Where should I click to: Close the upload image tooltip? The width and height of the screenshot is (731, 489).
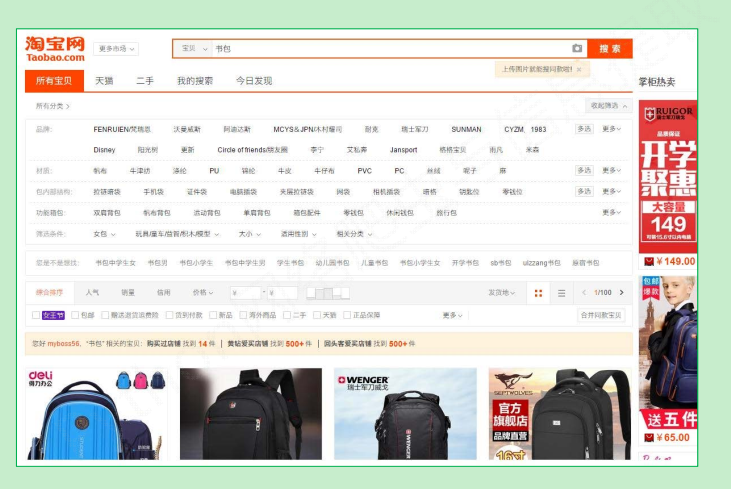click(x=579, y=69)
